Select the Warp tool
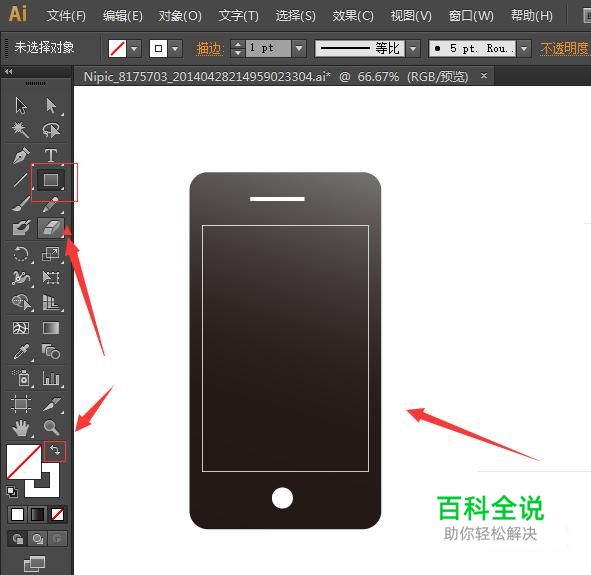Screen dimensions: 591x575 click(x=21, y=278)
